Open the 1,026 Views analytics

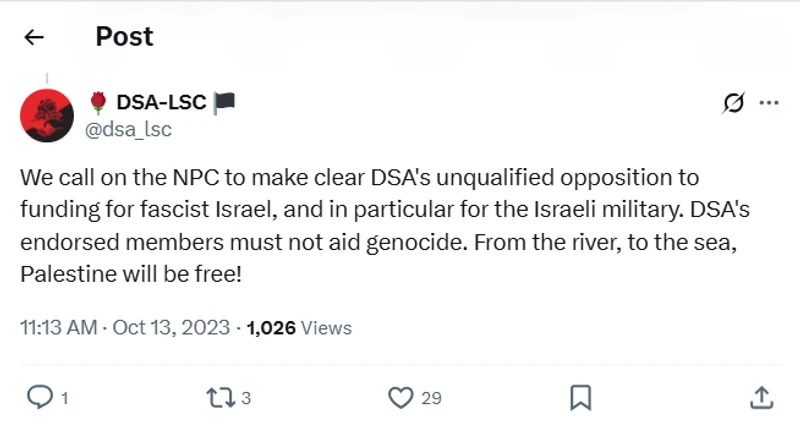299,327
